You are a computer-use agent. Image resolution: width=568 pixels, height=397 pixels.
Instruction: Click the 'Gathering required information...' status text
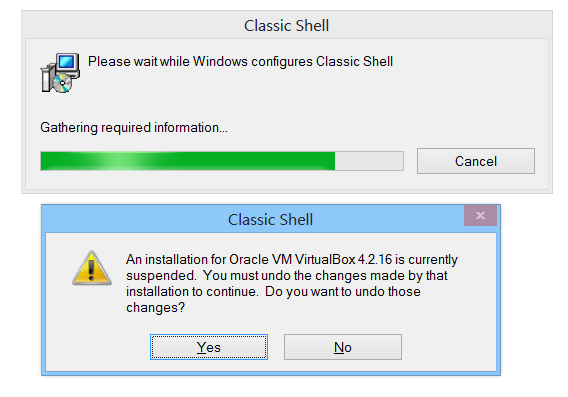(134, 128)
